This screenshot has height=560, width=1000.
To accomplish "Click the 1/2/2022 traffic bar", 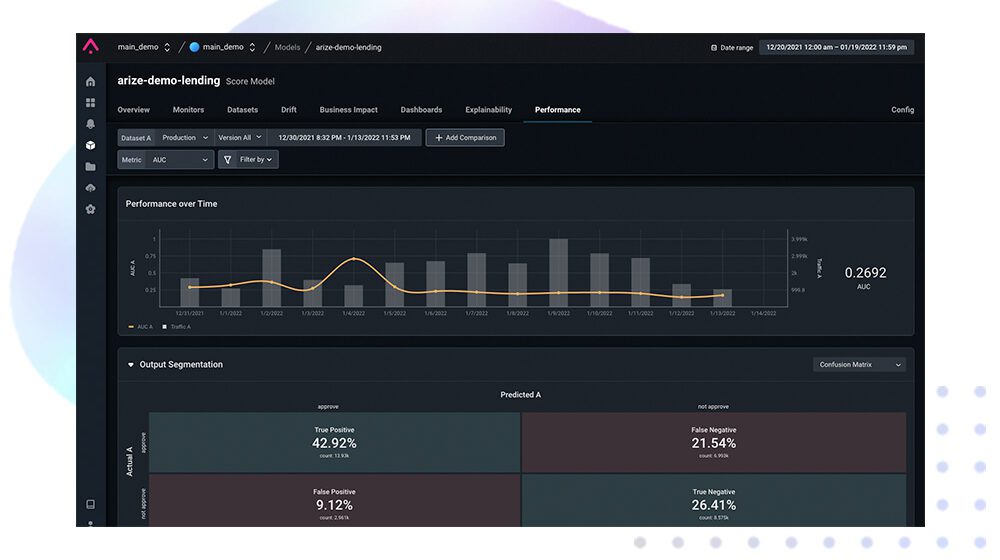I will 272,278.
